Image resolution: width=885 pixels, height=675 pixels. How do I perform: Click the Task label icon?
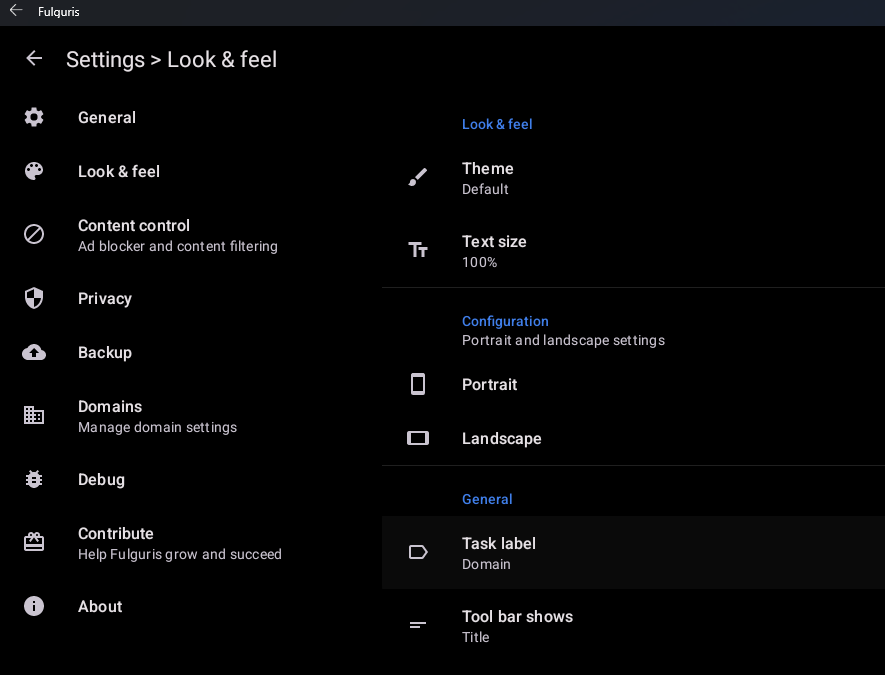point(417,552)
